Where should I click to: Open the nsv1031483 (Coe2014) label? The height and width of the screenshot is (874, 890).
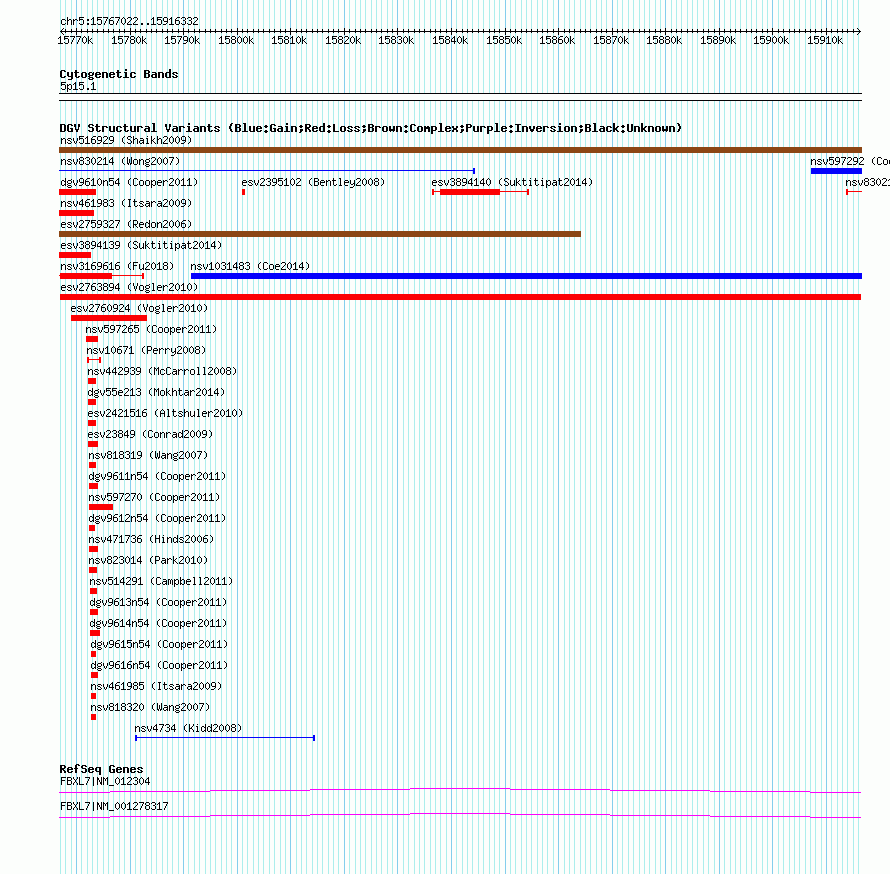250,266
